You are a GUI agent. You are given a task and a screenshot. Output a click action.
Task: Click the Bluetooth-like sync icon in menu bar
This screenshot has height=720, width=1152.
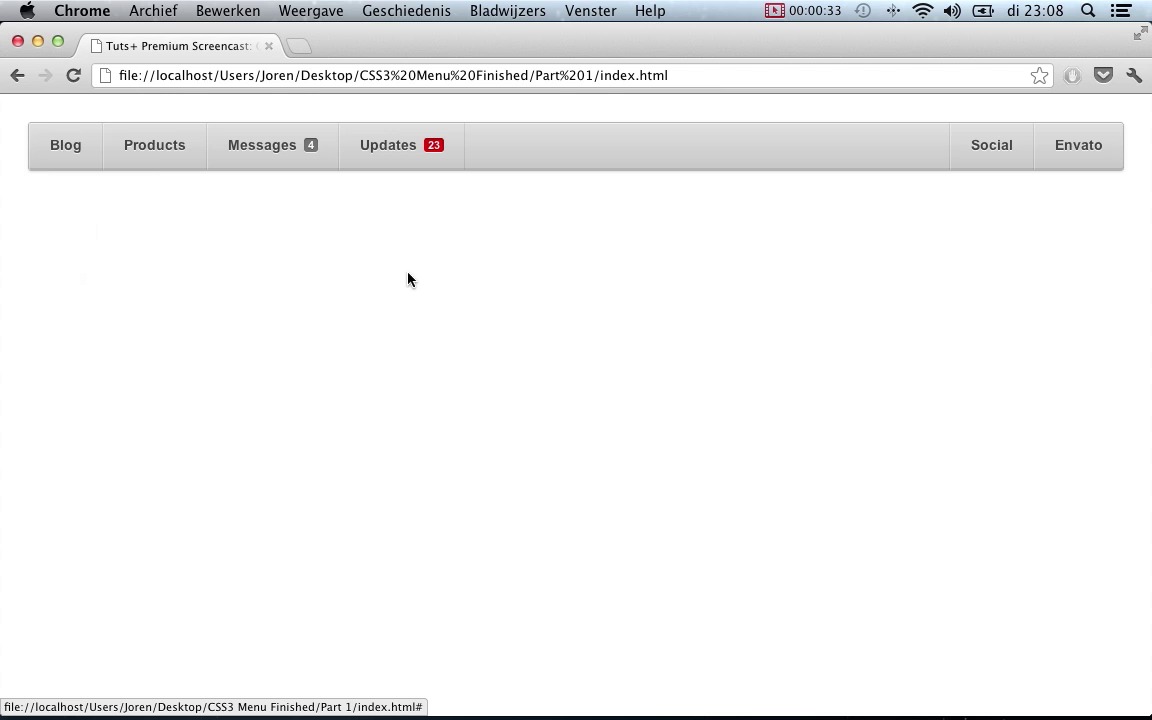(x=893, y=10)
